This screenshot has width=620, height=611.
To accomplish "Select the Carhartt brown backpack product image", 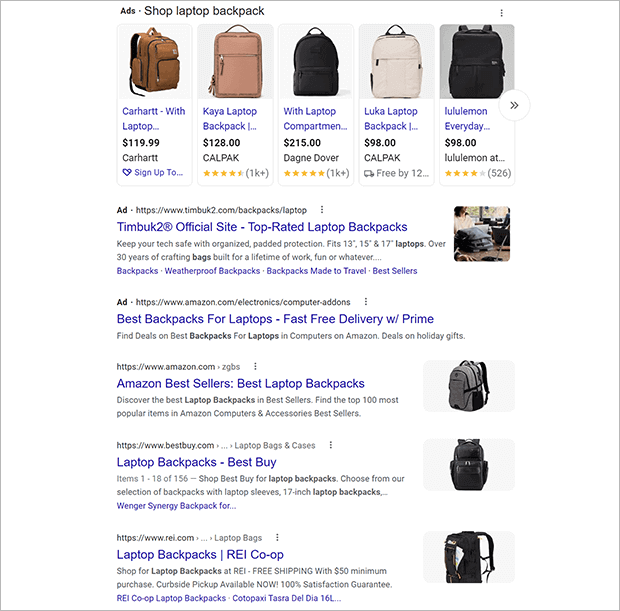I will [155, 62].
